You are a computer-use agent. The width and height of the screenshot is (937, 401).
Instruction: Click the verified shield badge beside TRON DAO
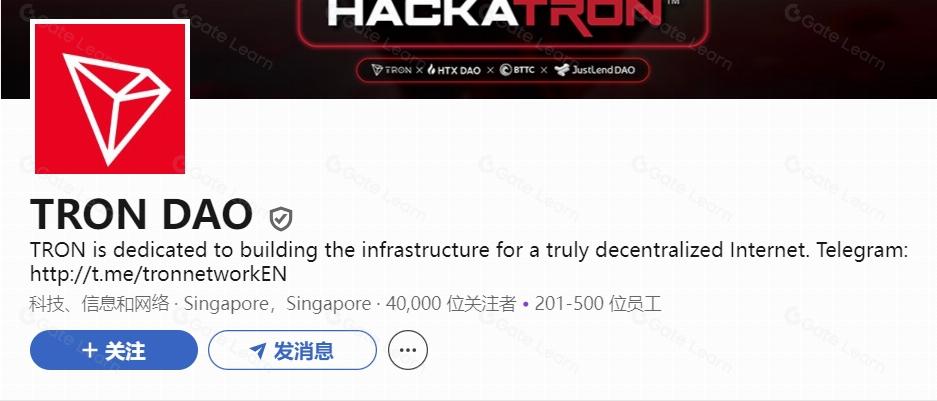coord(281,219)
